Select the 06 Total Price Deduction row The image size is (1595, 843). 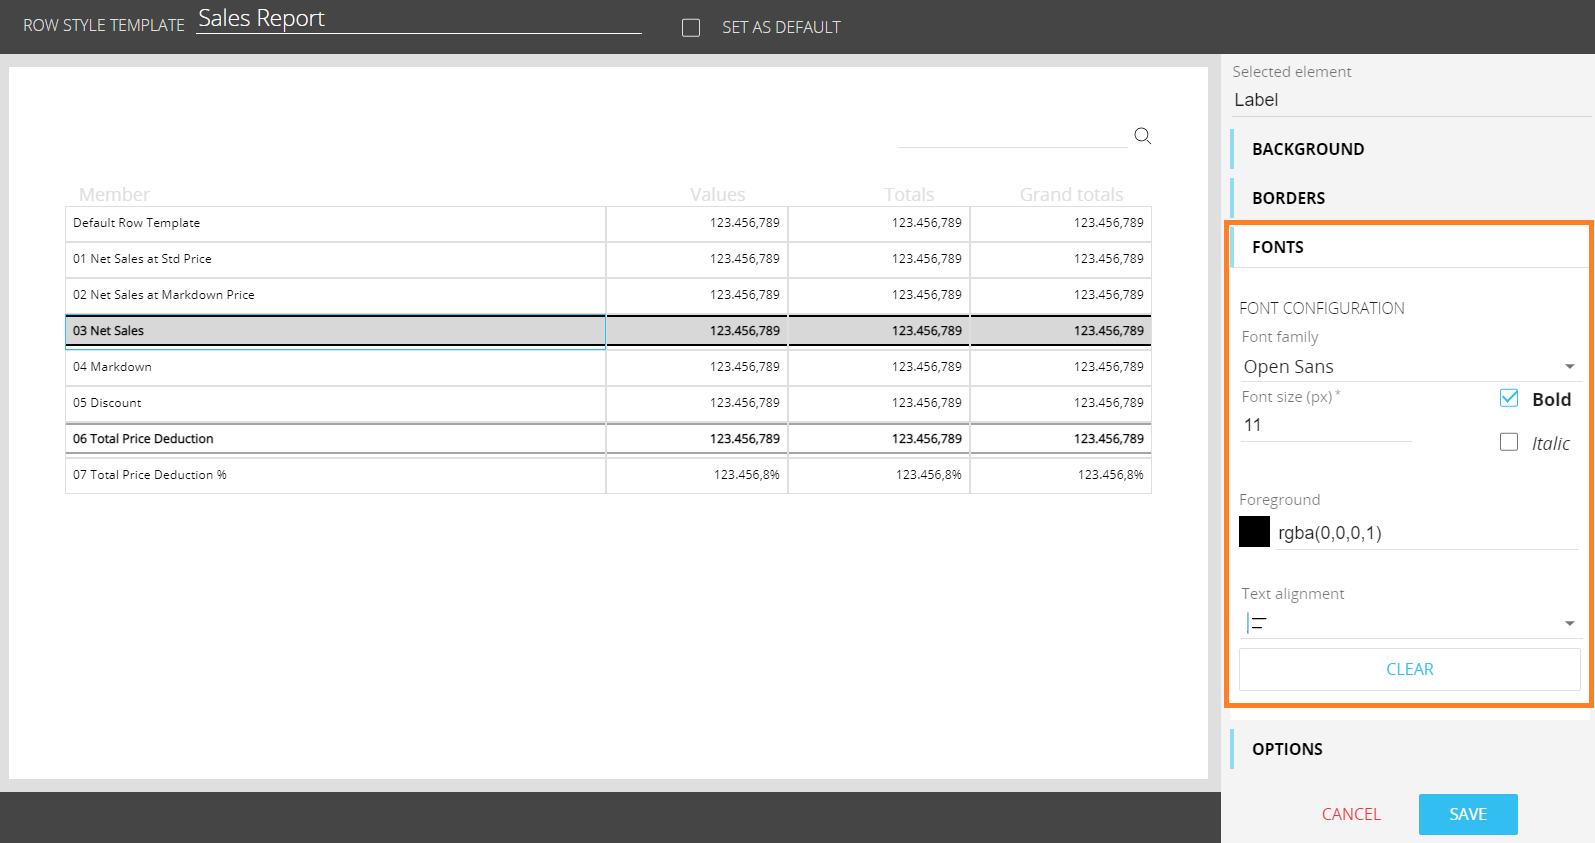(x=143, y=439)
